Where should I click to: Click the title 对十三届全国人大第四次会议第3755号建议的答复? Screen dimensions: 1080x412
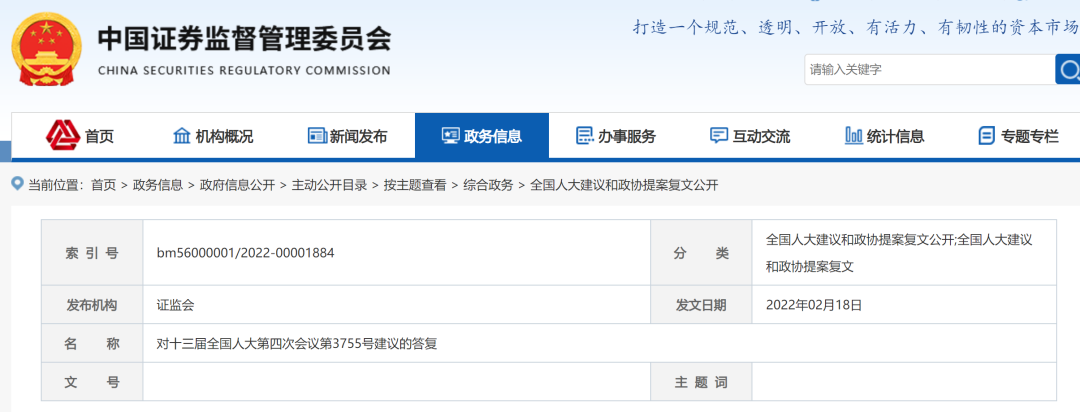(297, 343)
